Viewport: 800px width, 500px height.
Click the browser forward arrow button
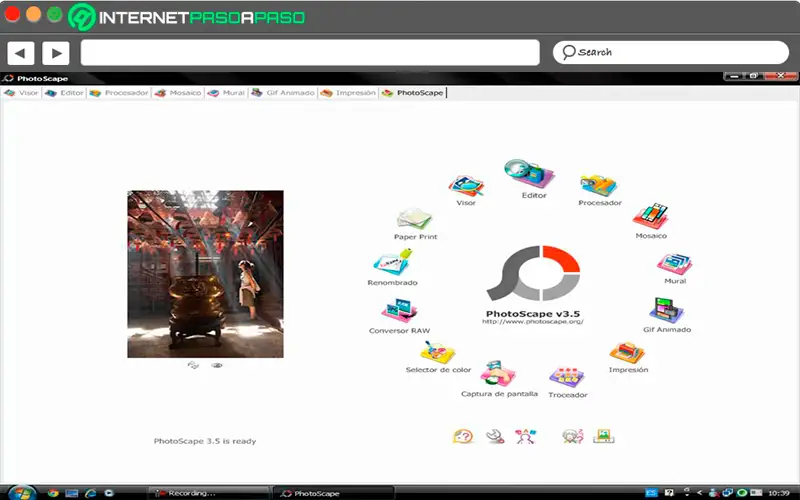(x=56, y=53)
